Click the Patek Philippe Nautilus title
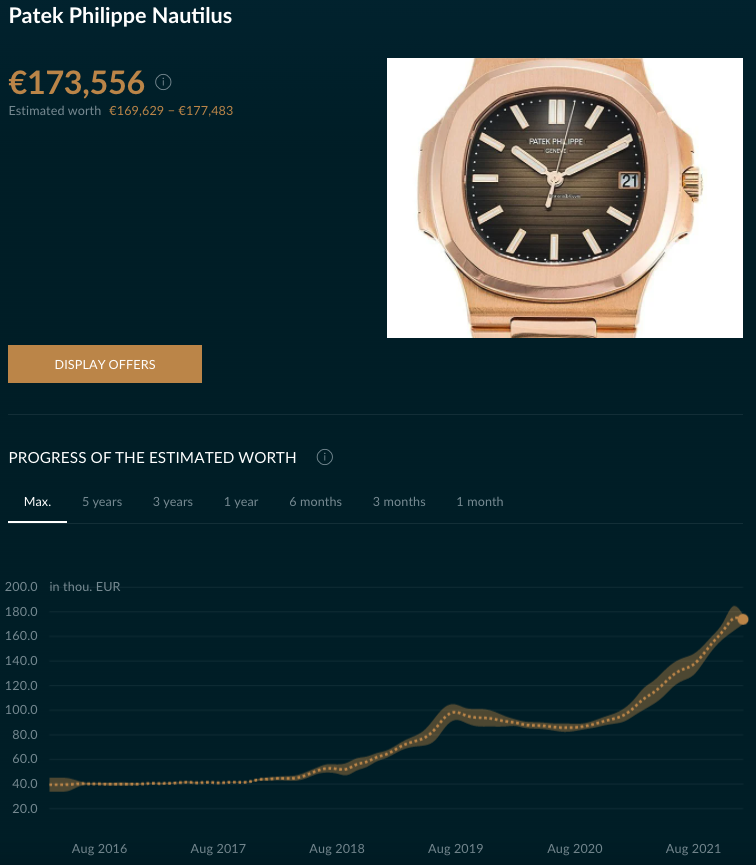Viewport: 756px width, 865px height. pos(120,15)
